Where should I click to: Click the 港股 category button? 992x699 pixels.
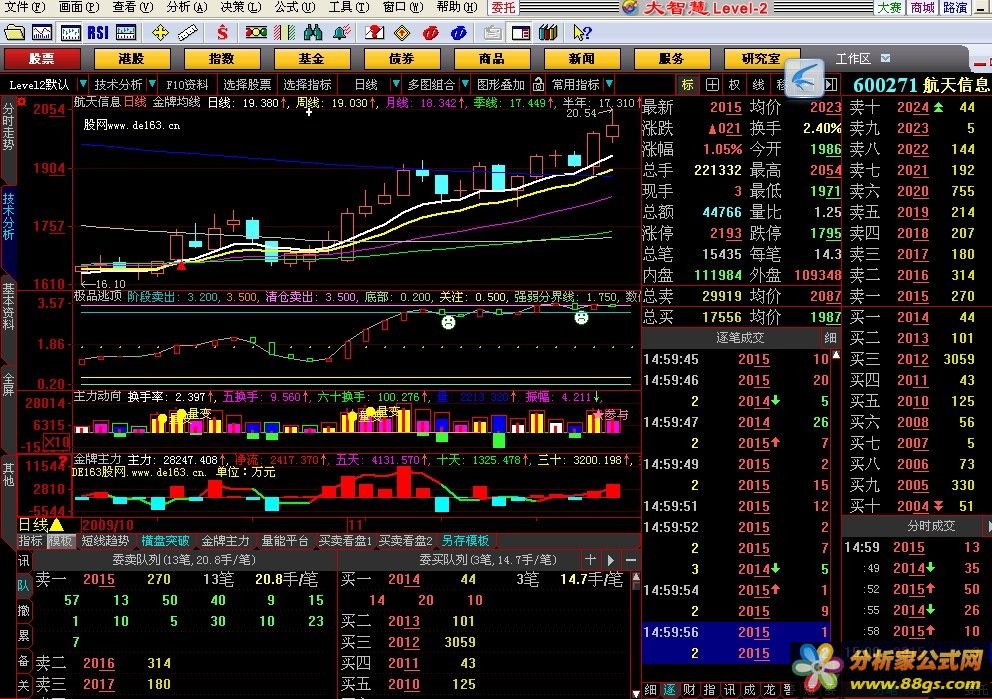point(132,59)
